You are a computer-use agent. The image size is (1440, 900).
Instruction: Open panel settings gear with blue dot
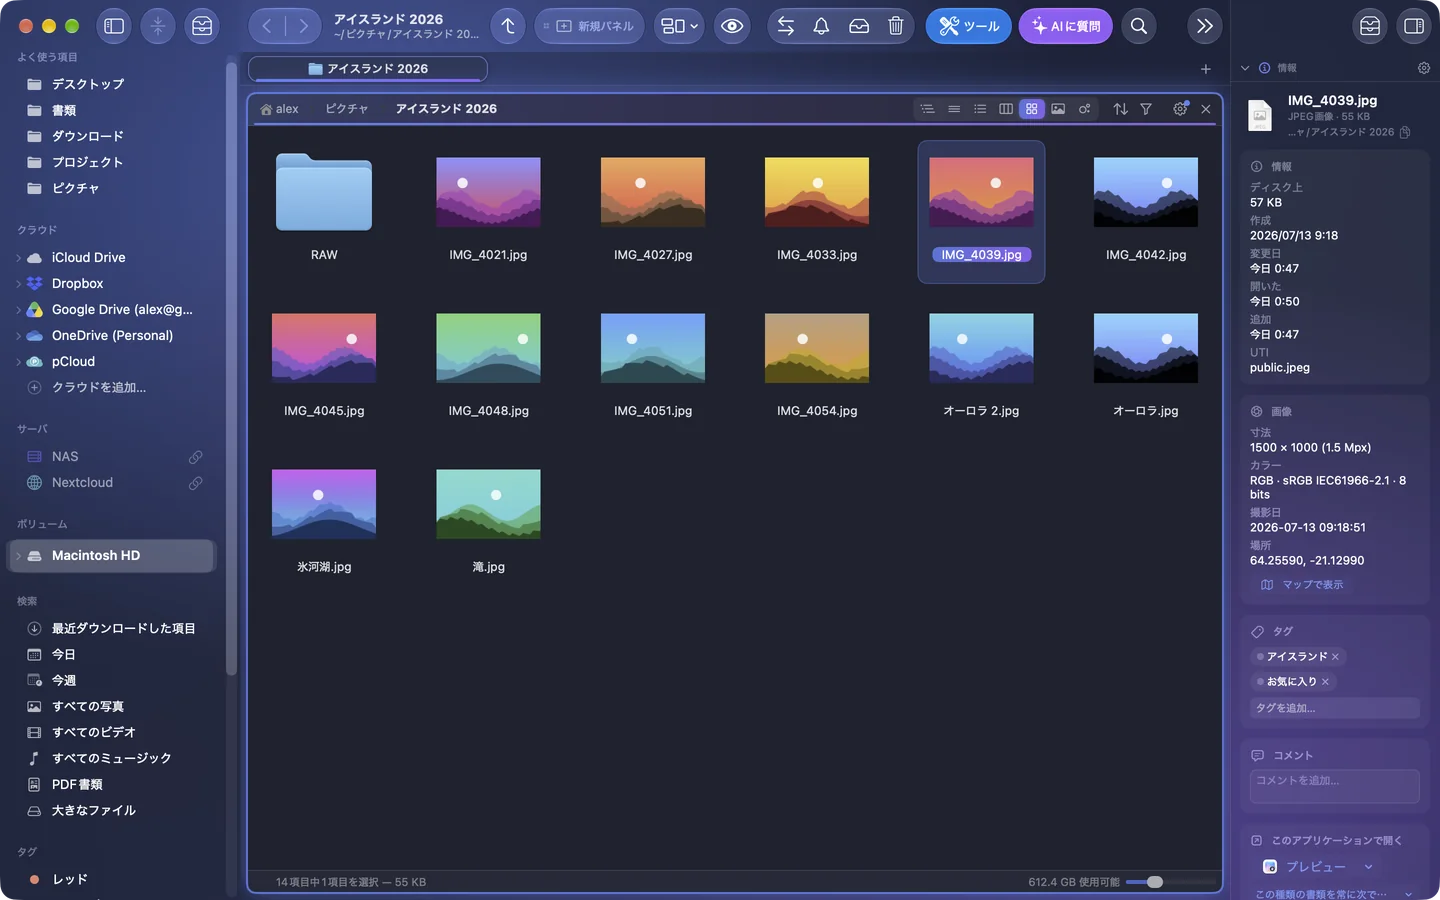click(x=1180, y=108)
